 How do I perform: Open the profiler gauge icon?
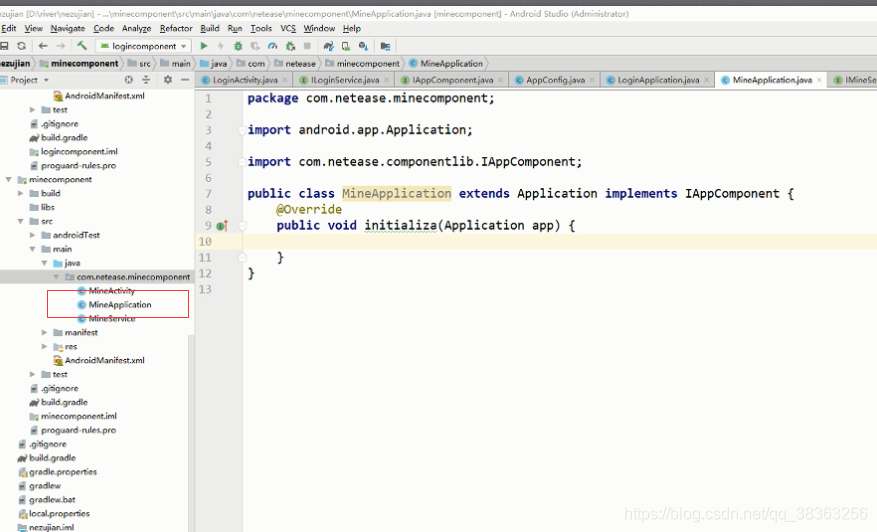tap(272, 46)
